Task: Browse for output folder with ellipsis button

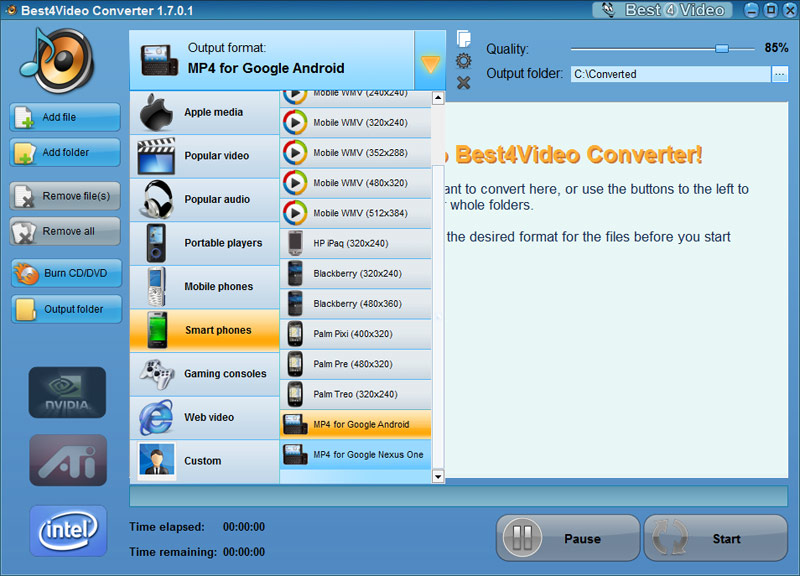Action: coord(779,74)
